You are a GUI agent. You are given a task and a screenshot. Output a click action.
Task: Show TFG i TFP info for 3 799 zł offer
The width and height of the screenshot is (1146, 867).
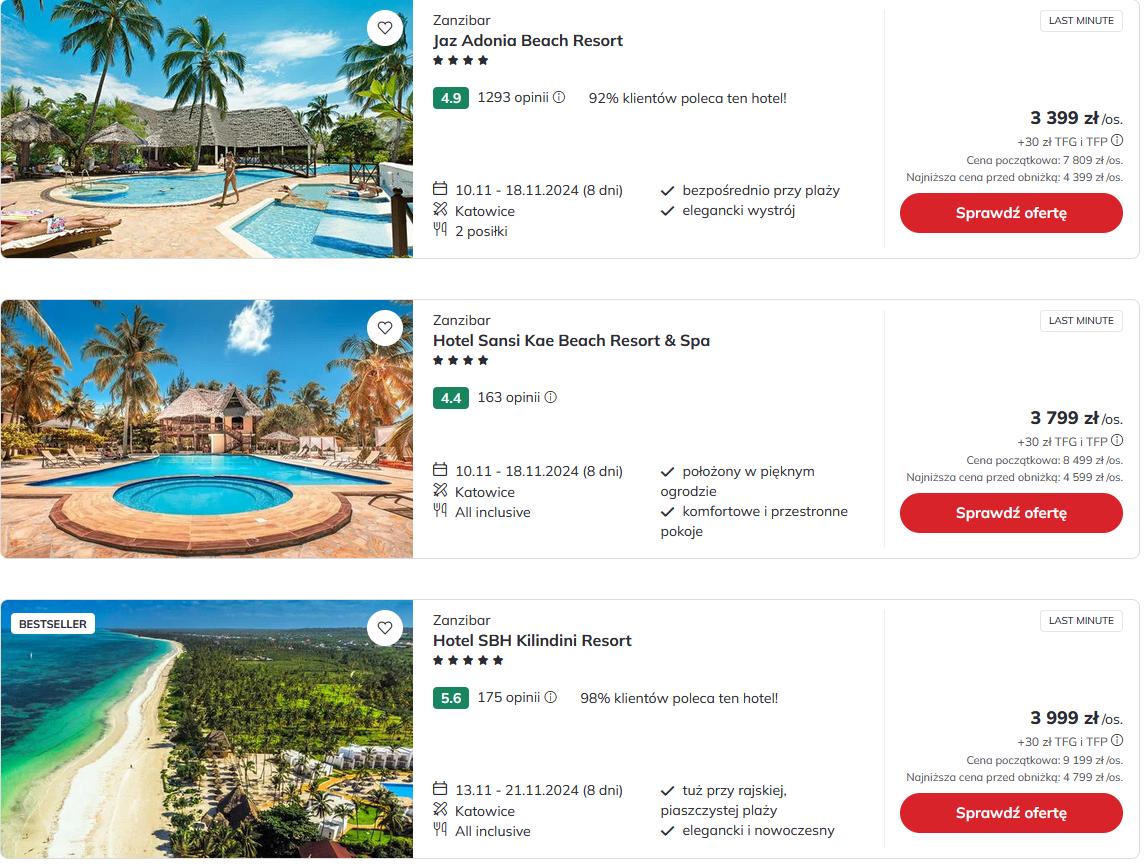click(1117, 440)
